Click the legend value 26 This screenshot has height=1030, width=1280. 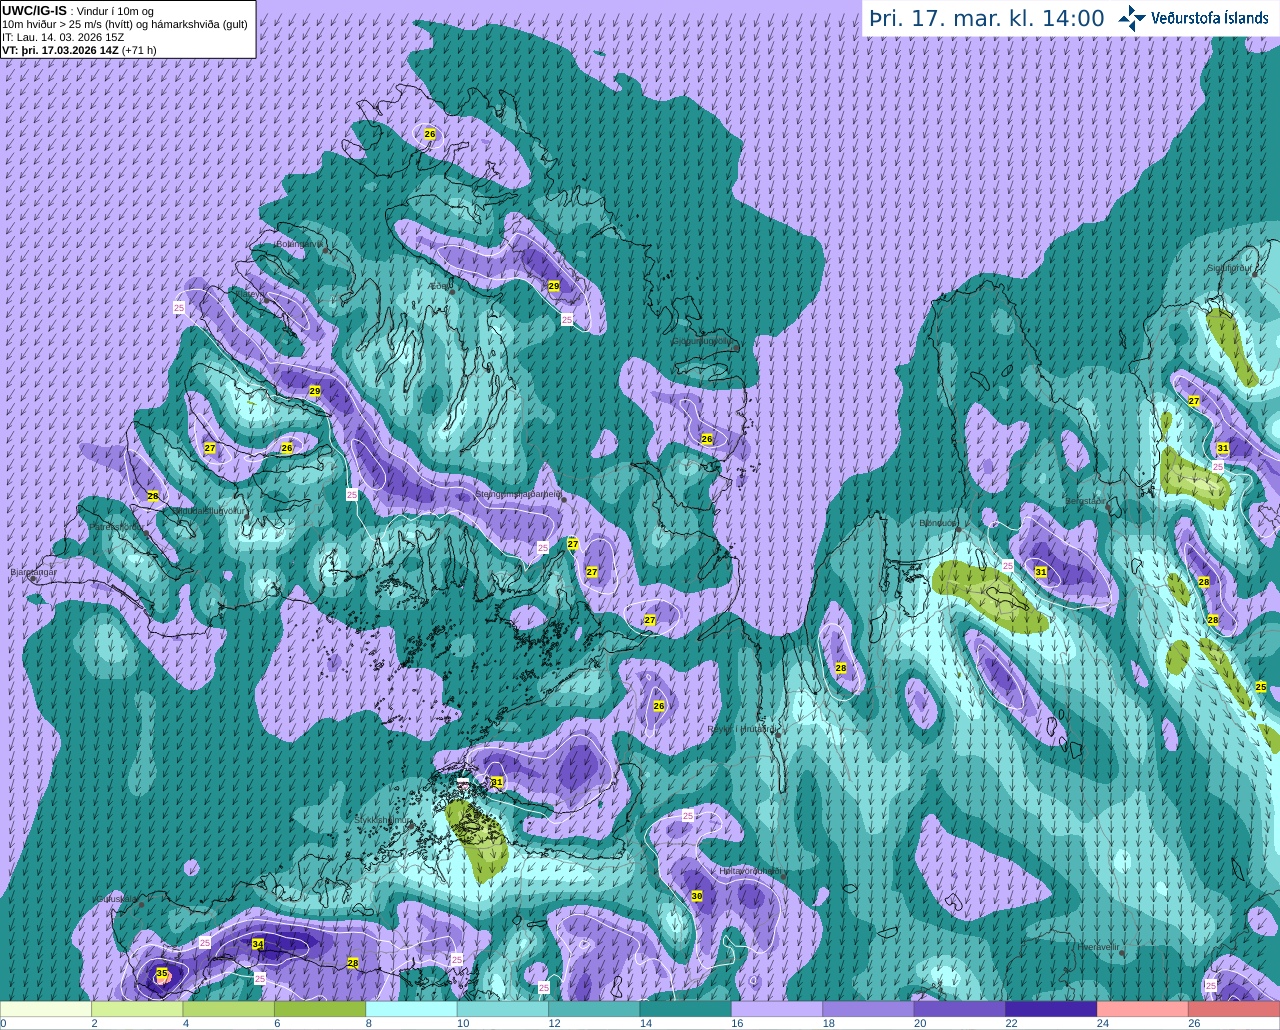coord(1194,1024)
